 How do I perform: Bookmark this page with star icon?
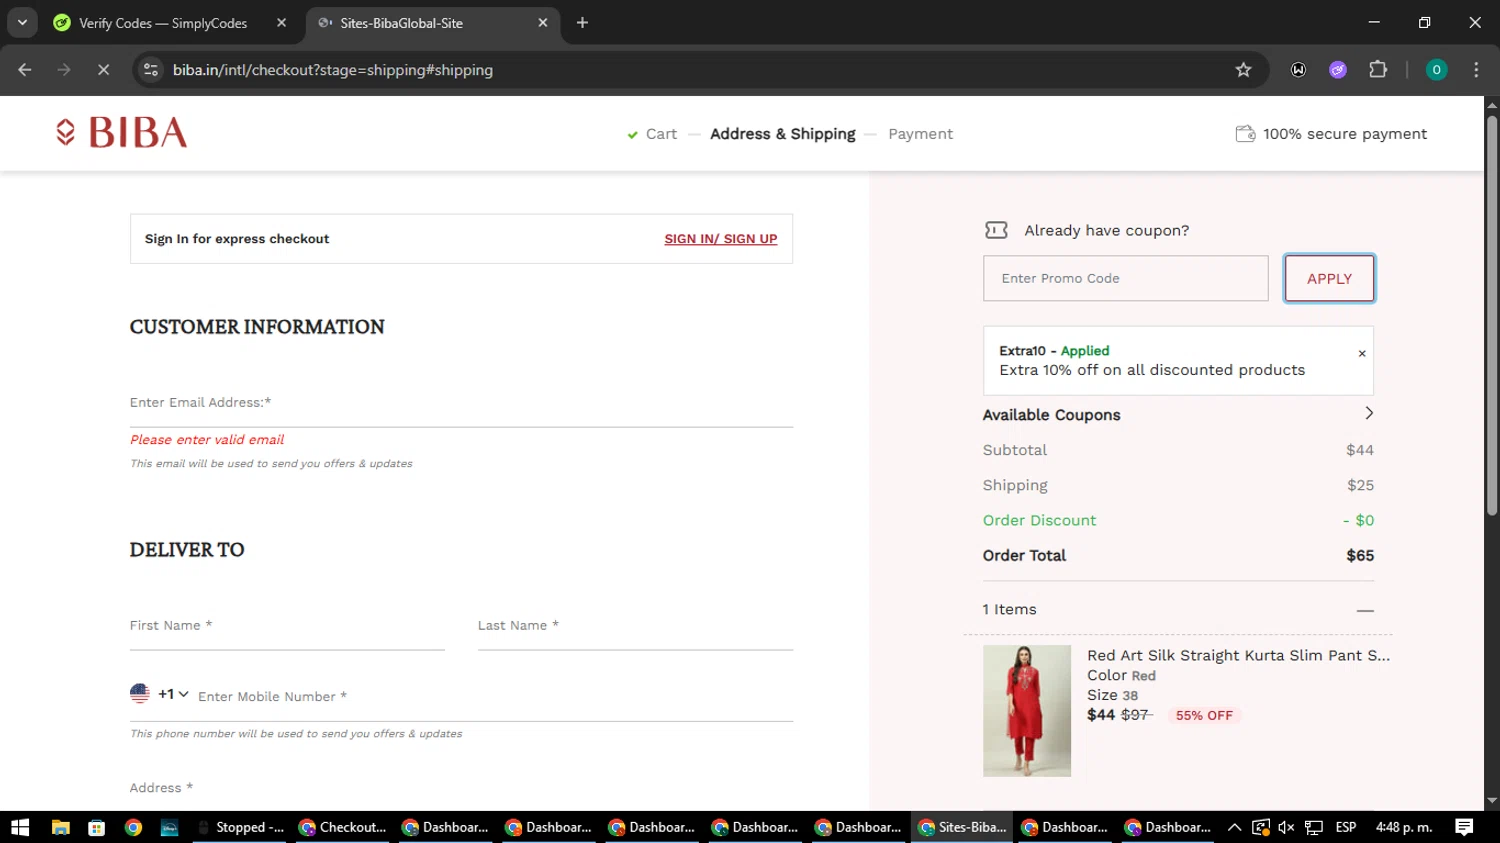tap(1243, 69)
